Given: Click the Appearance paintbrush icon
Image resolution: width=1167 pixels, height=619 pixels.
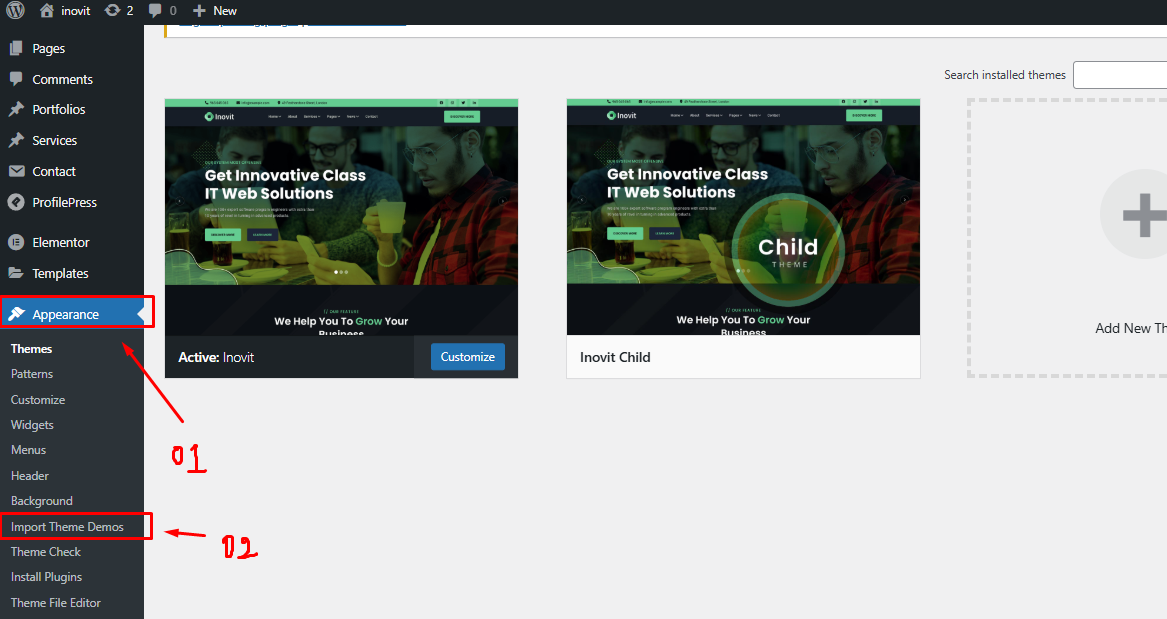Looking at the screenshot, I should [x=16, y=314].
